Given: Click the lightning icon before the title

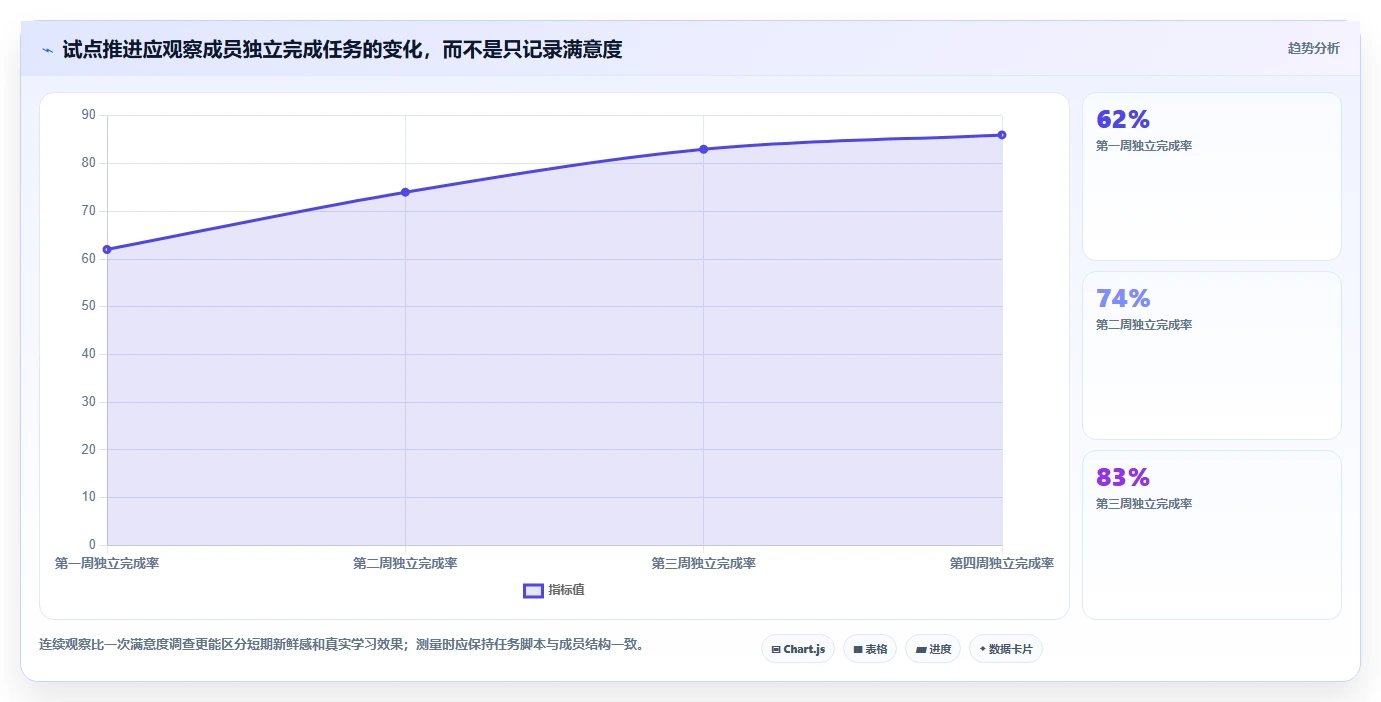Looking at the screenshot, I should [x=48, y=50].
